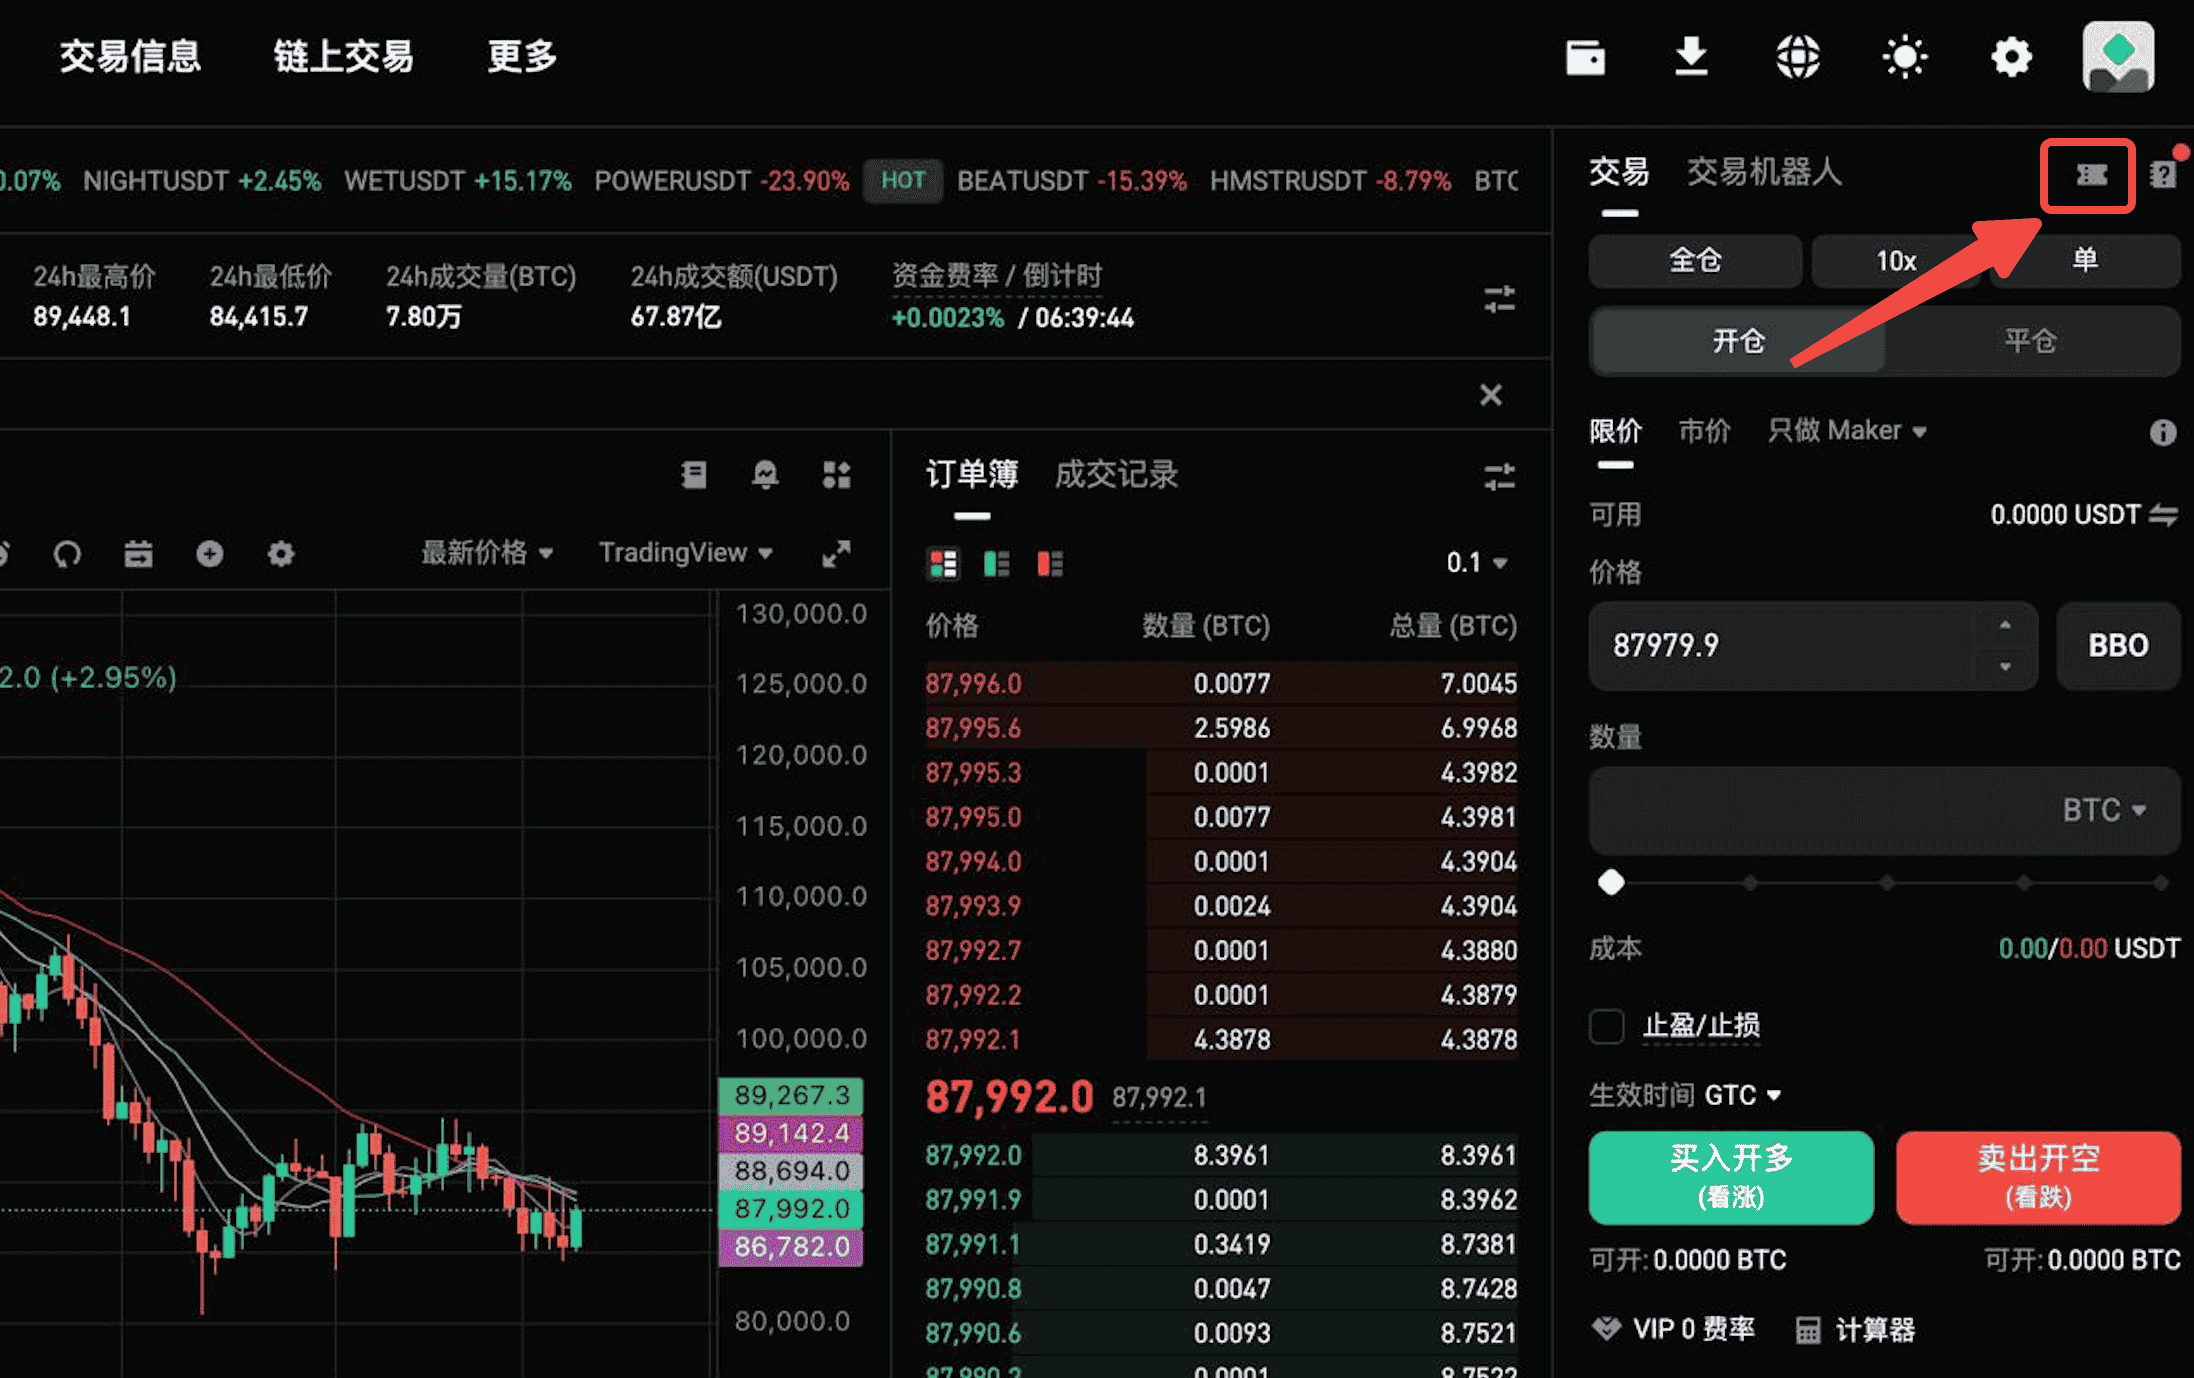Click the help question-mark icon with red notification dot
The height and width of the screenshot is (1378, 2194).
coord(2162,173)
